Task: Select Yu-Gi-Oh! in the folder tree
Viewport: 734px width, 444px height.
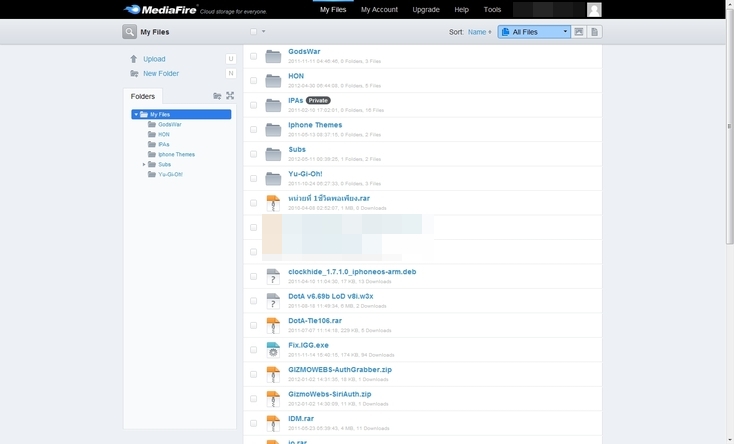Action: click(170, 174)
